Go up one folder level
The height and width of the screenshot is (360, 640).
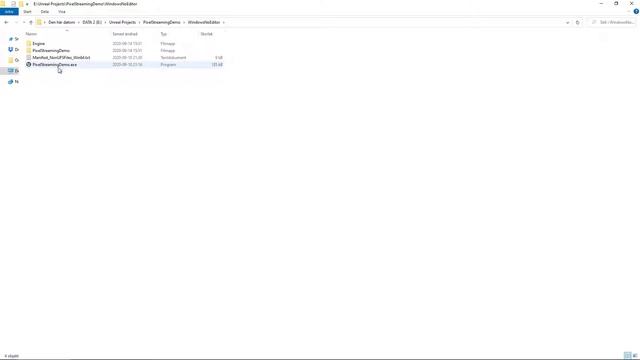point(31,22)
